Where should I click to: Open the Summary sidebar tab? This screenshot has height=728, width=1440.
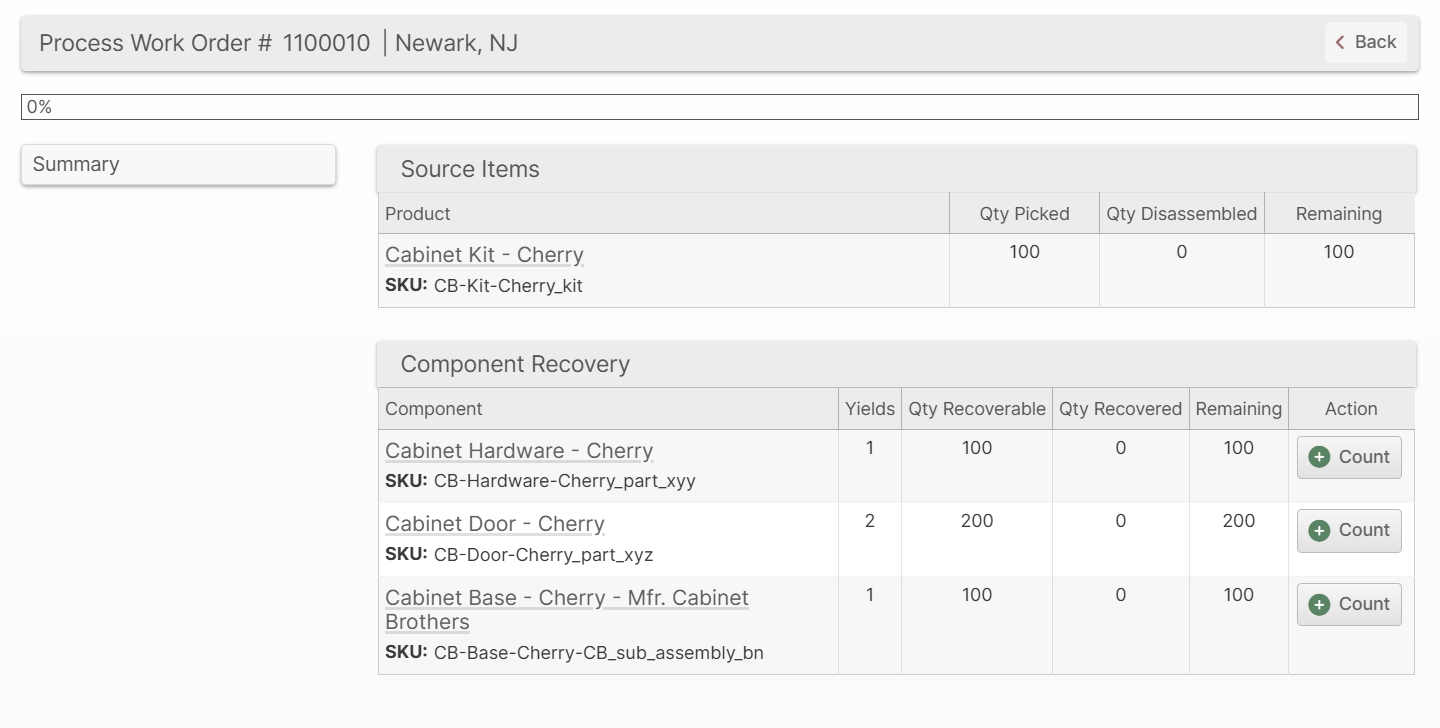coord(178,164)
